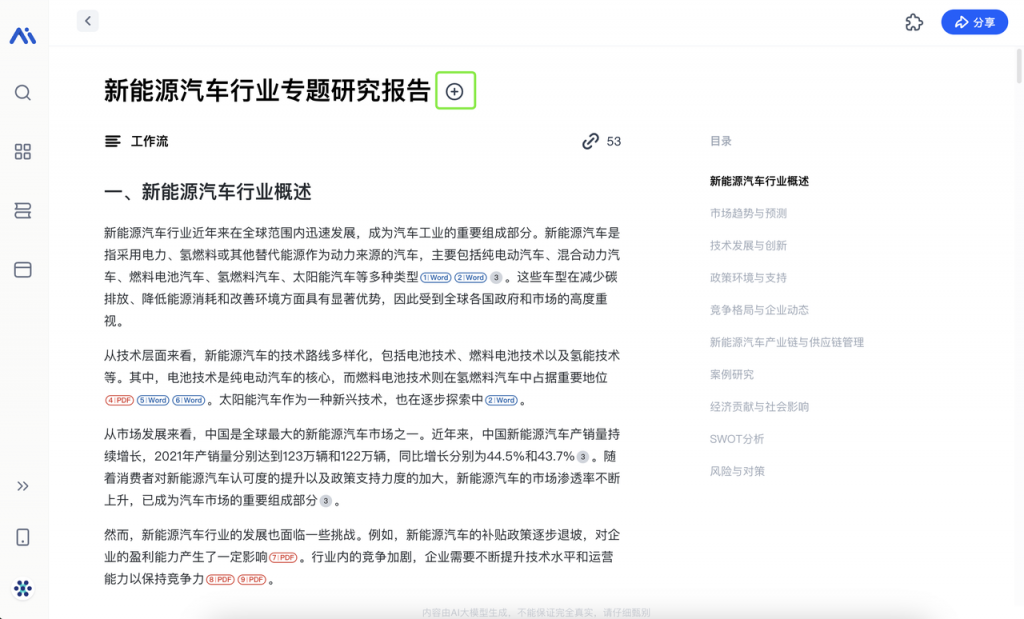Open the 8 PDF citation badge
The width and height of the screenshot is (1024, 619).
click(220, 579)
